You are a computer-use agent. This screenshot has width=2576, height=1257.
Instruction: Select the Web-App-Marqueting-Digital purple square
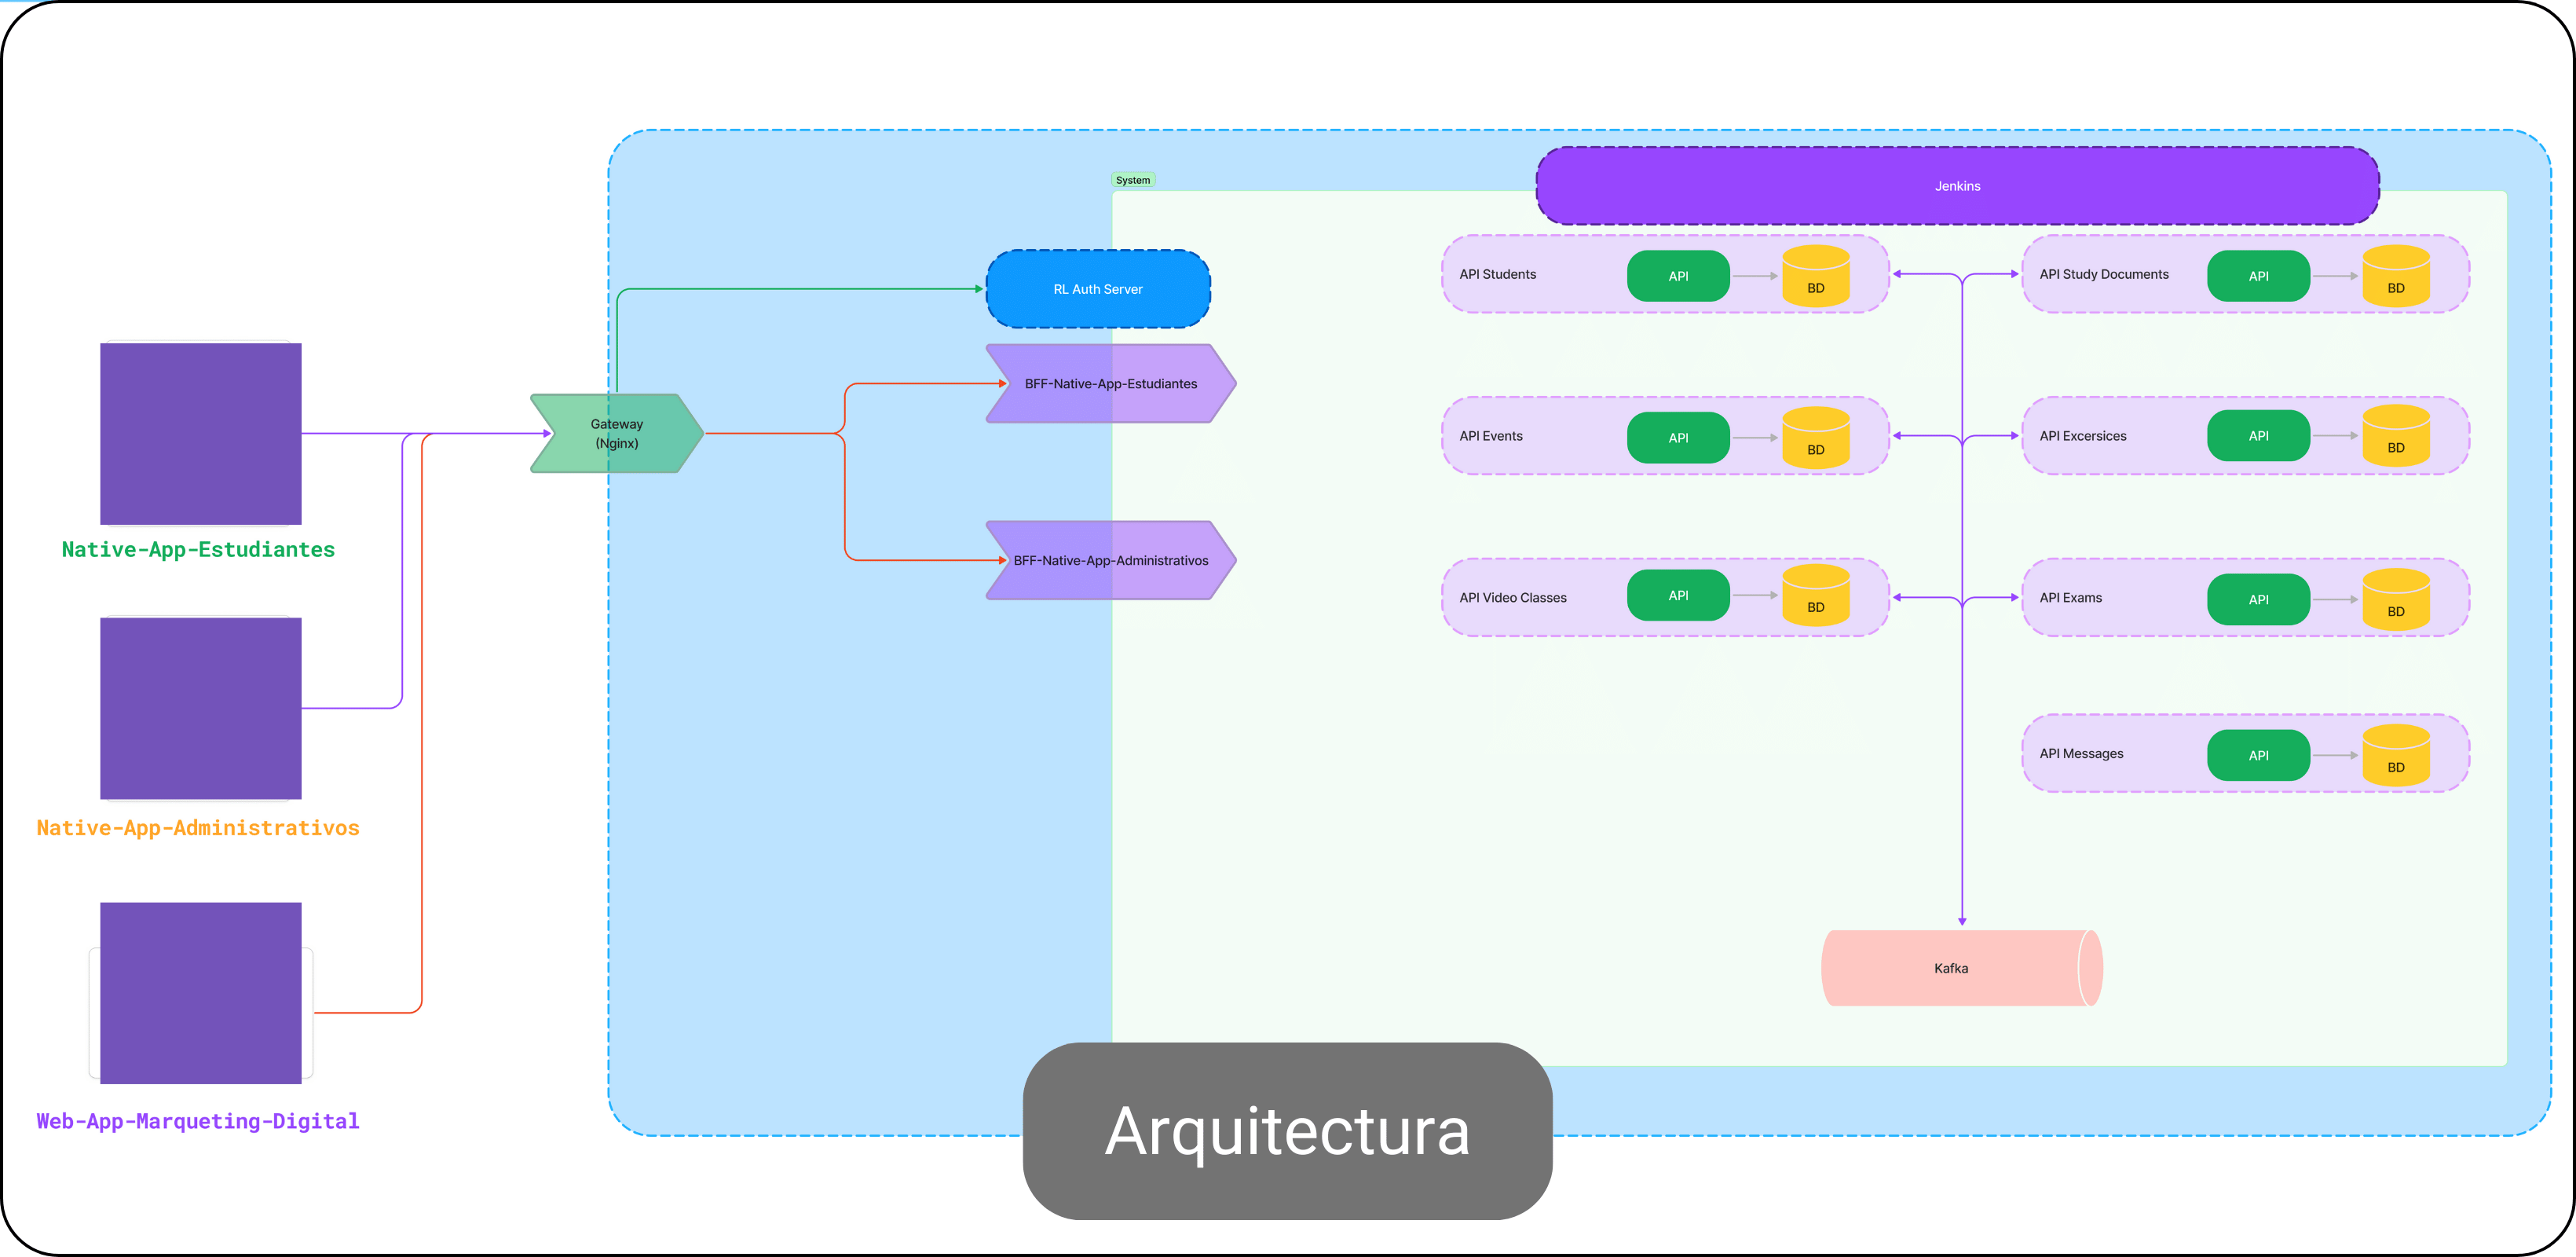(x=200, y=993)
